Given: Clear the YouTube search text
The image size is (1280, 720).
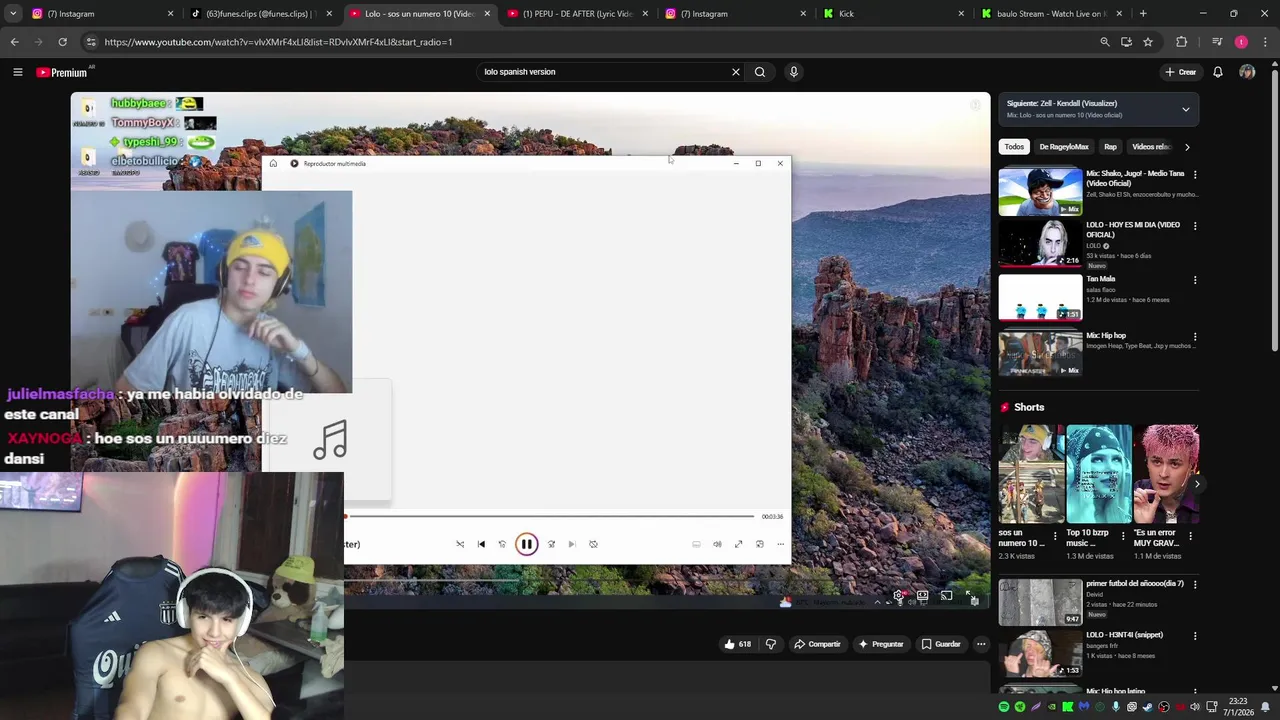Looking at the screenshot, I should (x=736, y=72).
